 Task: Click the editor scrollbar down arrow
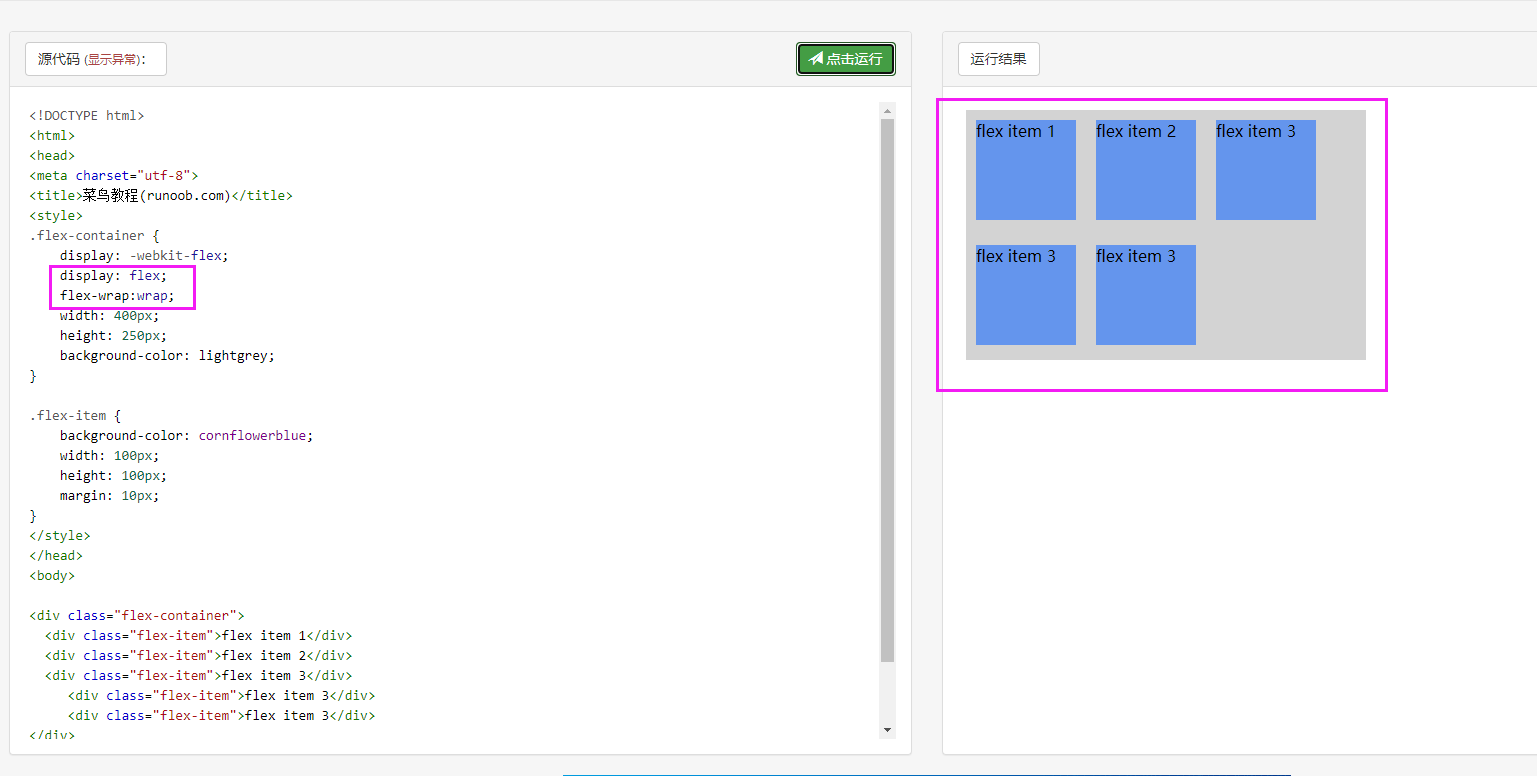tap(887, 731)
